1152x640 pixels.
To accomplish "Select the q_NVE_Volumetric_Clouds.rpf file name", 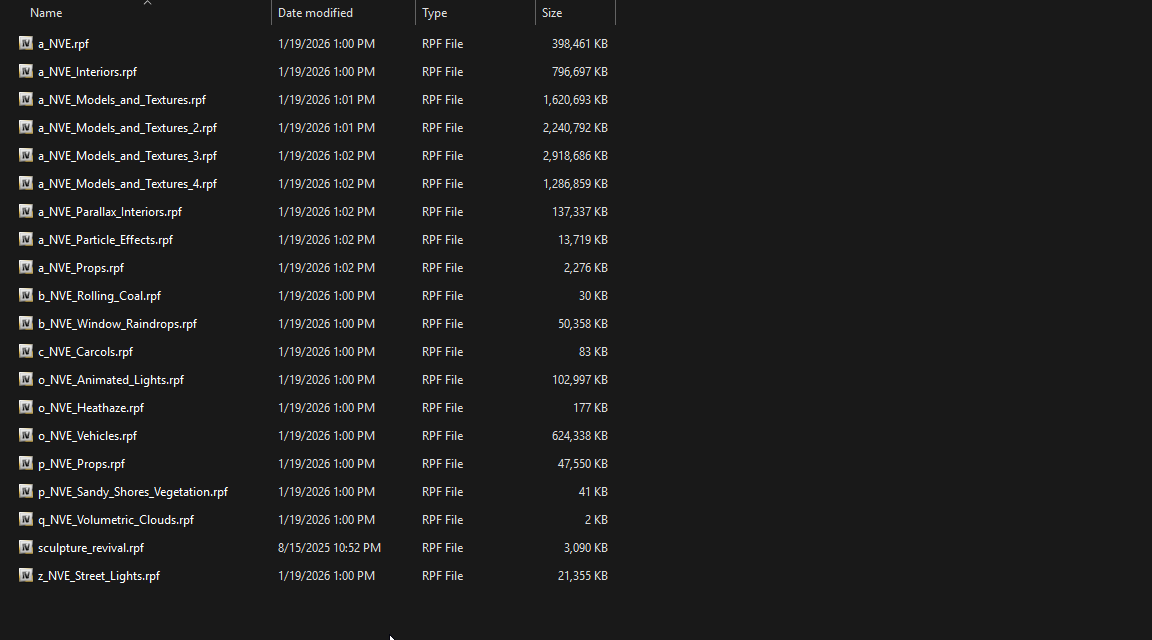I will point(116,520).
